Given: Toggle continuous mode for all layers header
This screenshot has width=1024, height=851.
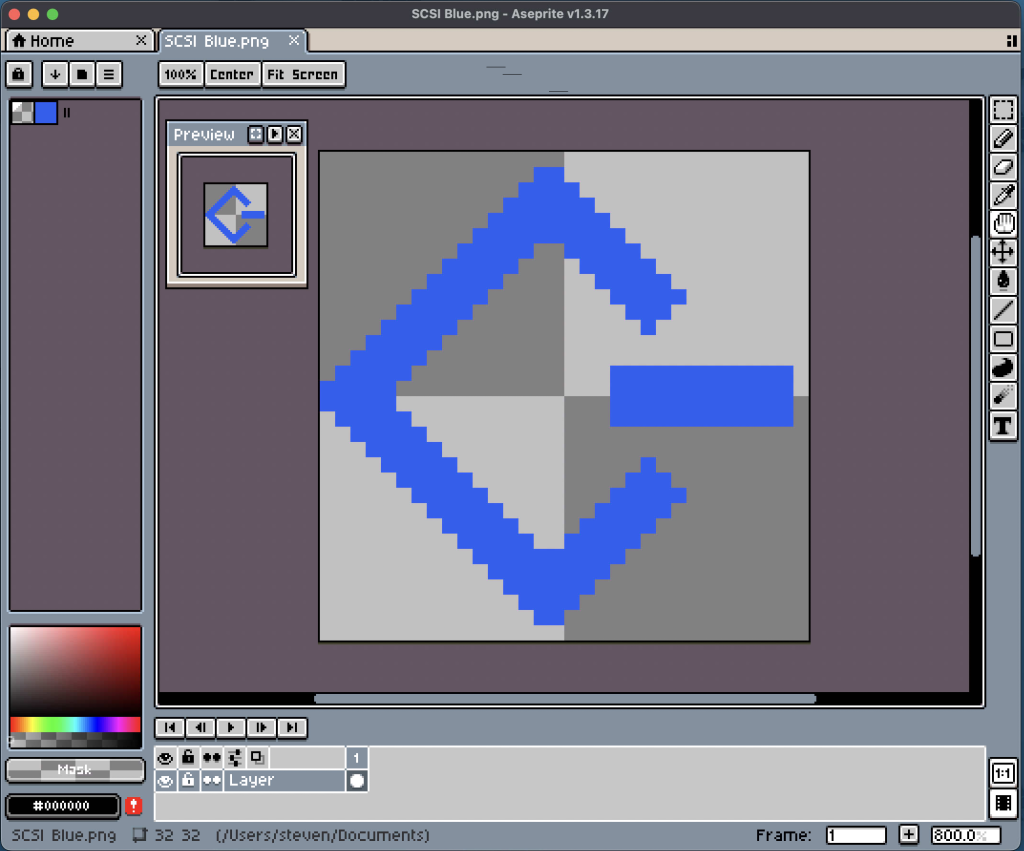Looking at the screenshot, I should click(212, 758).
